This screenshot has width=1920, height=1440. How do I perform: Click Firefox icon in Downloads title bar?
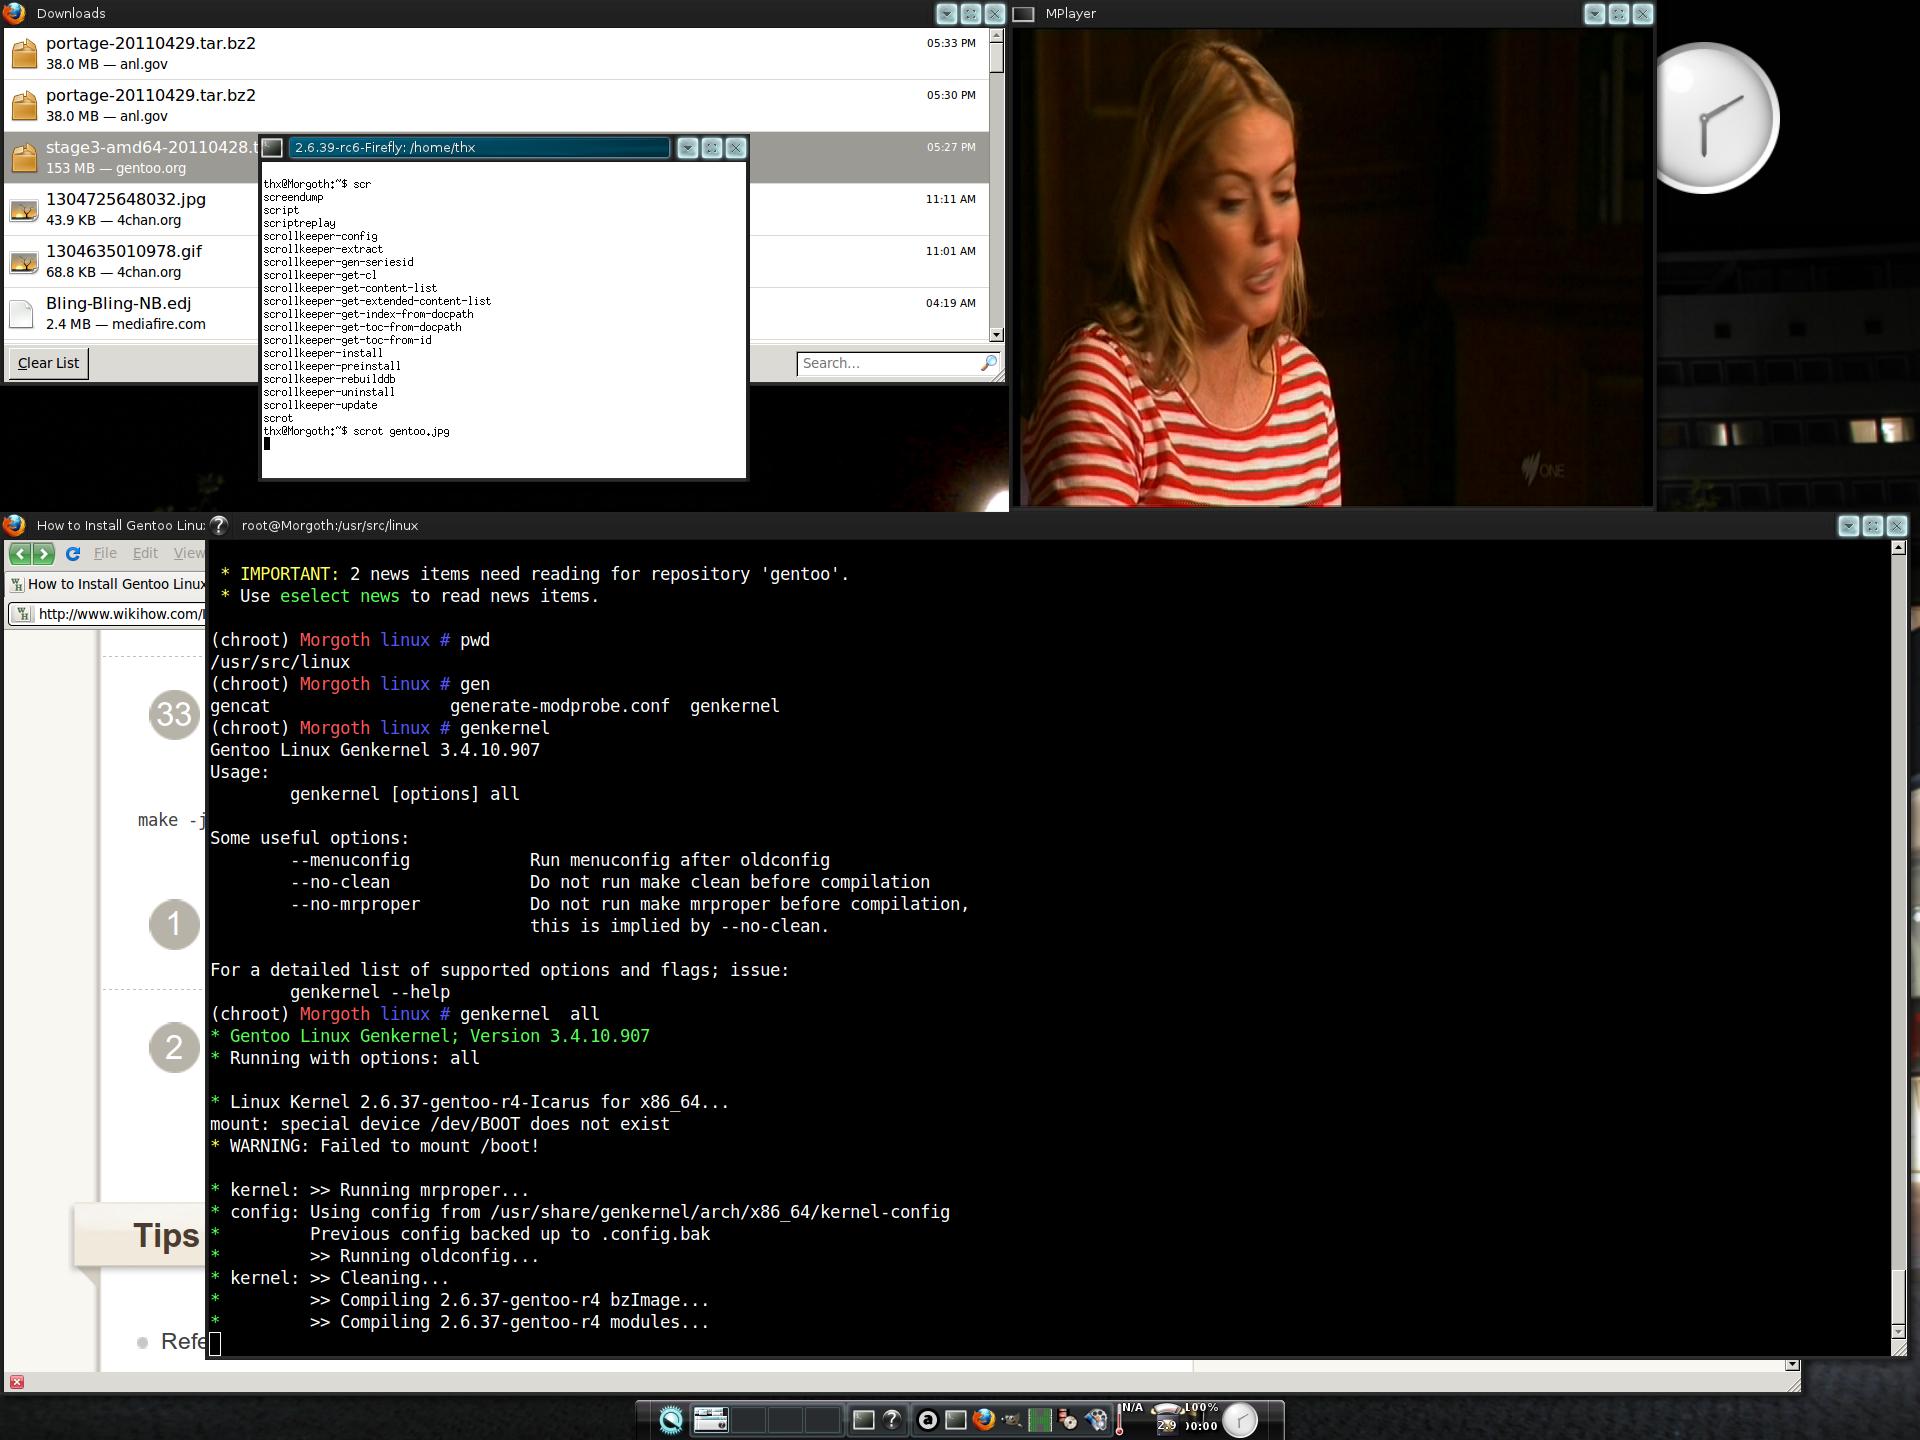click(14, 13)
